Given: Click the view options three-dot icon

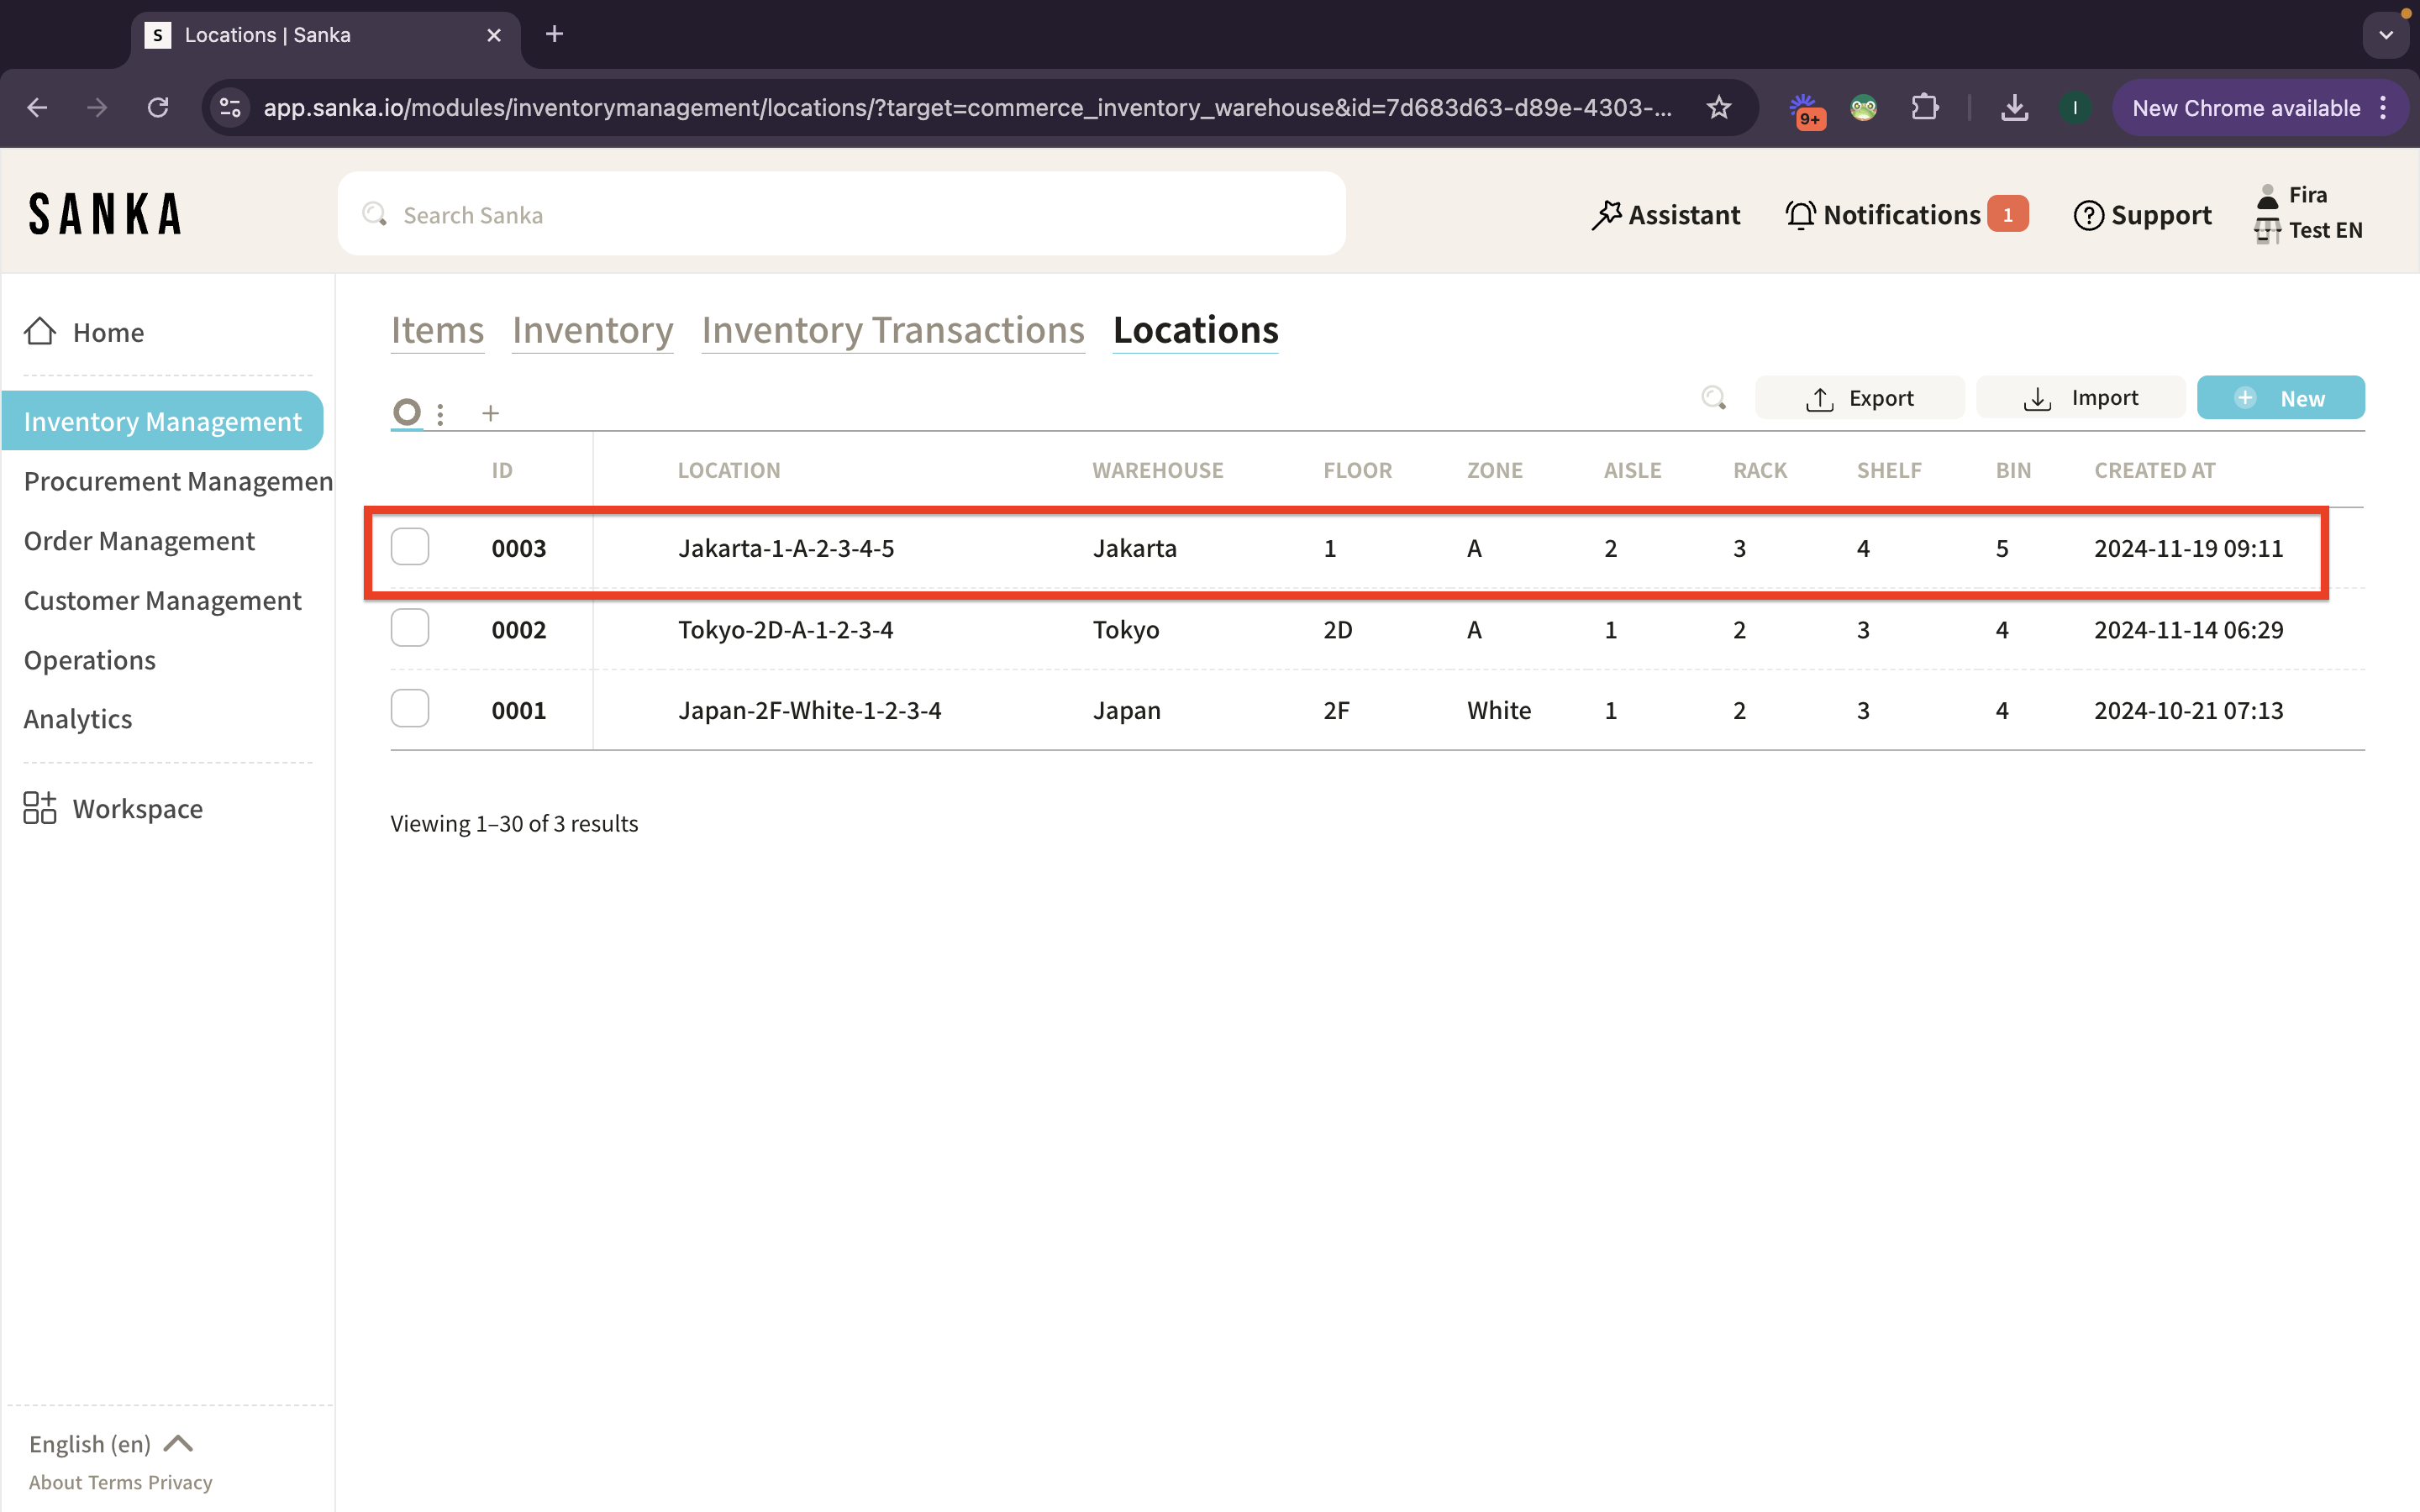Looking at the screenshot, I should [440, 413].
